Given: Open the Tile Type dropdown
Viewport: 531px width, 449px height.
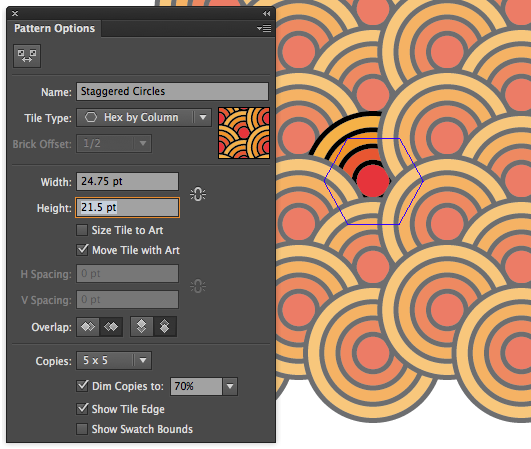Looking at the screenshot, I should coord(144,117).
